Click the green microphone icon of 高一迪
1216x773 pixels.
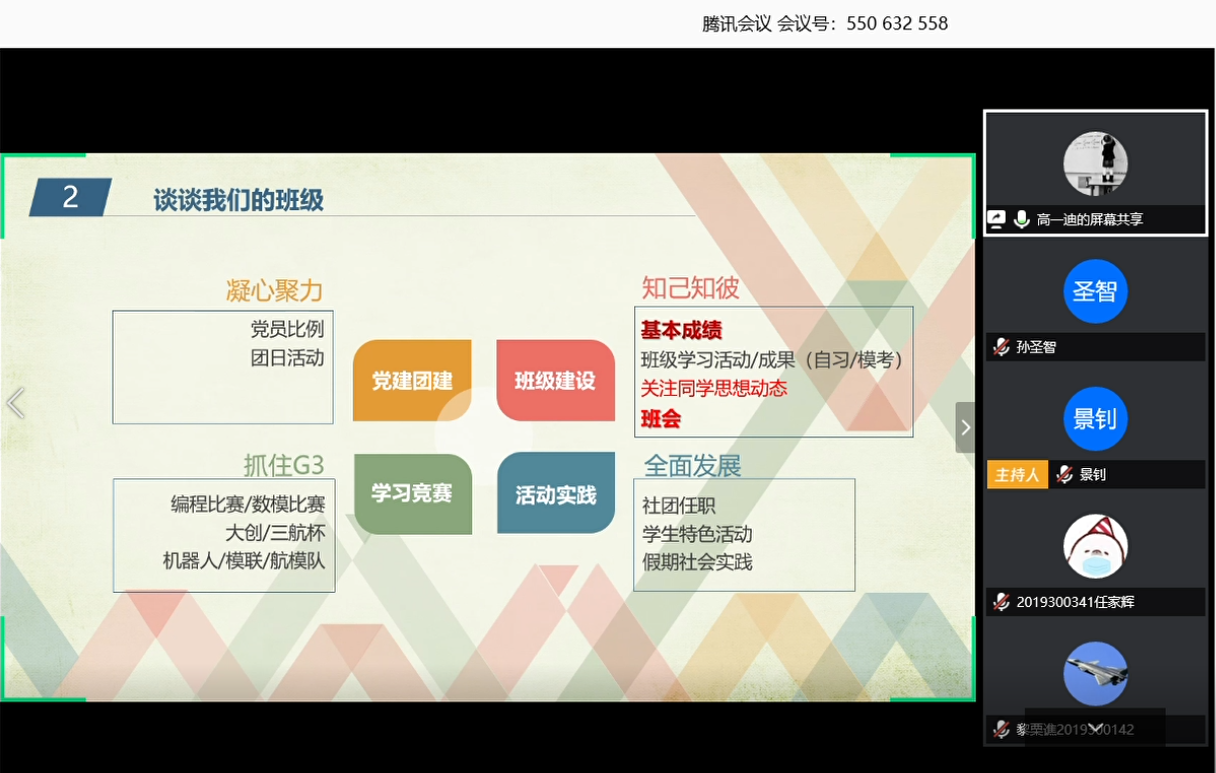coord(1021,220)
